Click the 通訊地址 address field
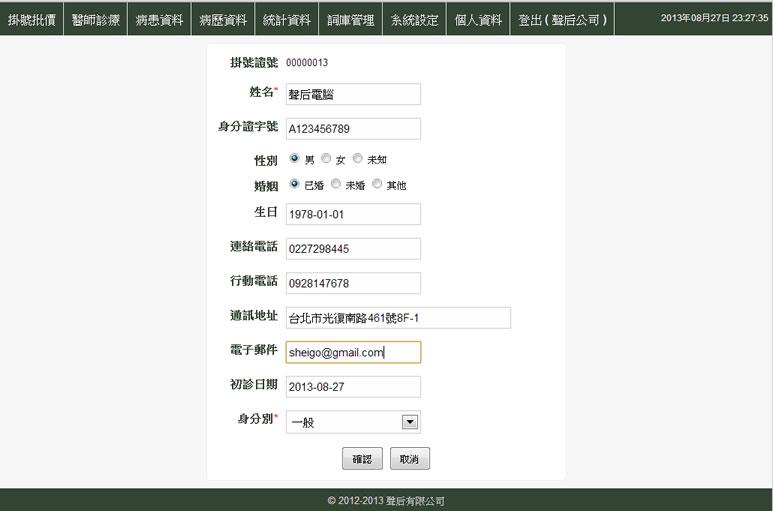Image resolution: width=773 pixels, height=511 pixels. coord(398,318)
